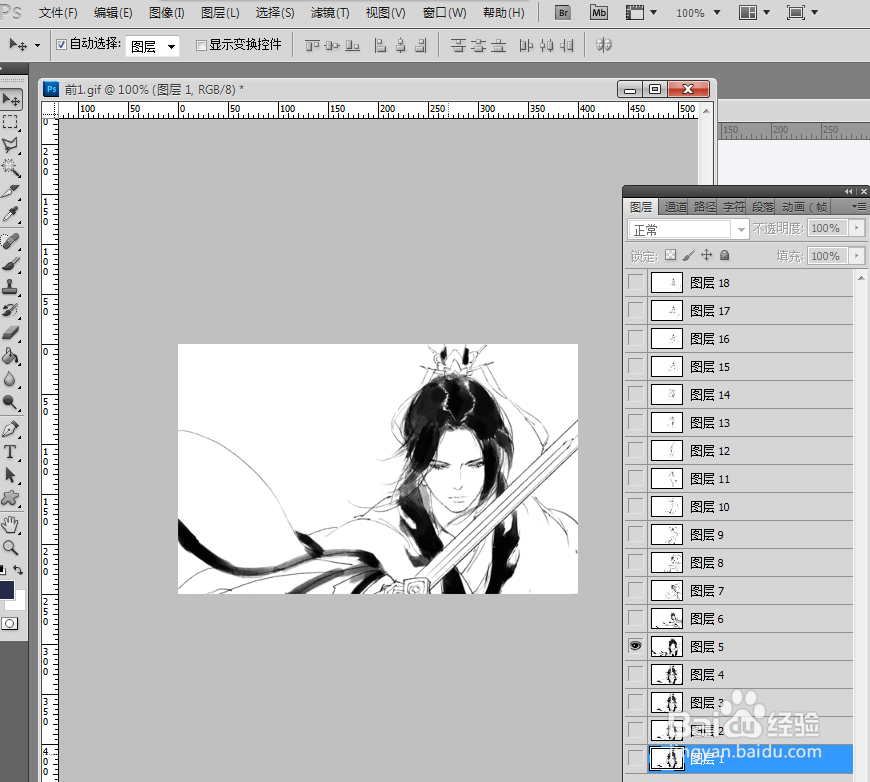The width and height of the screenshot is (870, 782).
Task: Click opacity value 100% field
Action: [x=827, y=228]
